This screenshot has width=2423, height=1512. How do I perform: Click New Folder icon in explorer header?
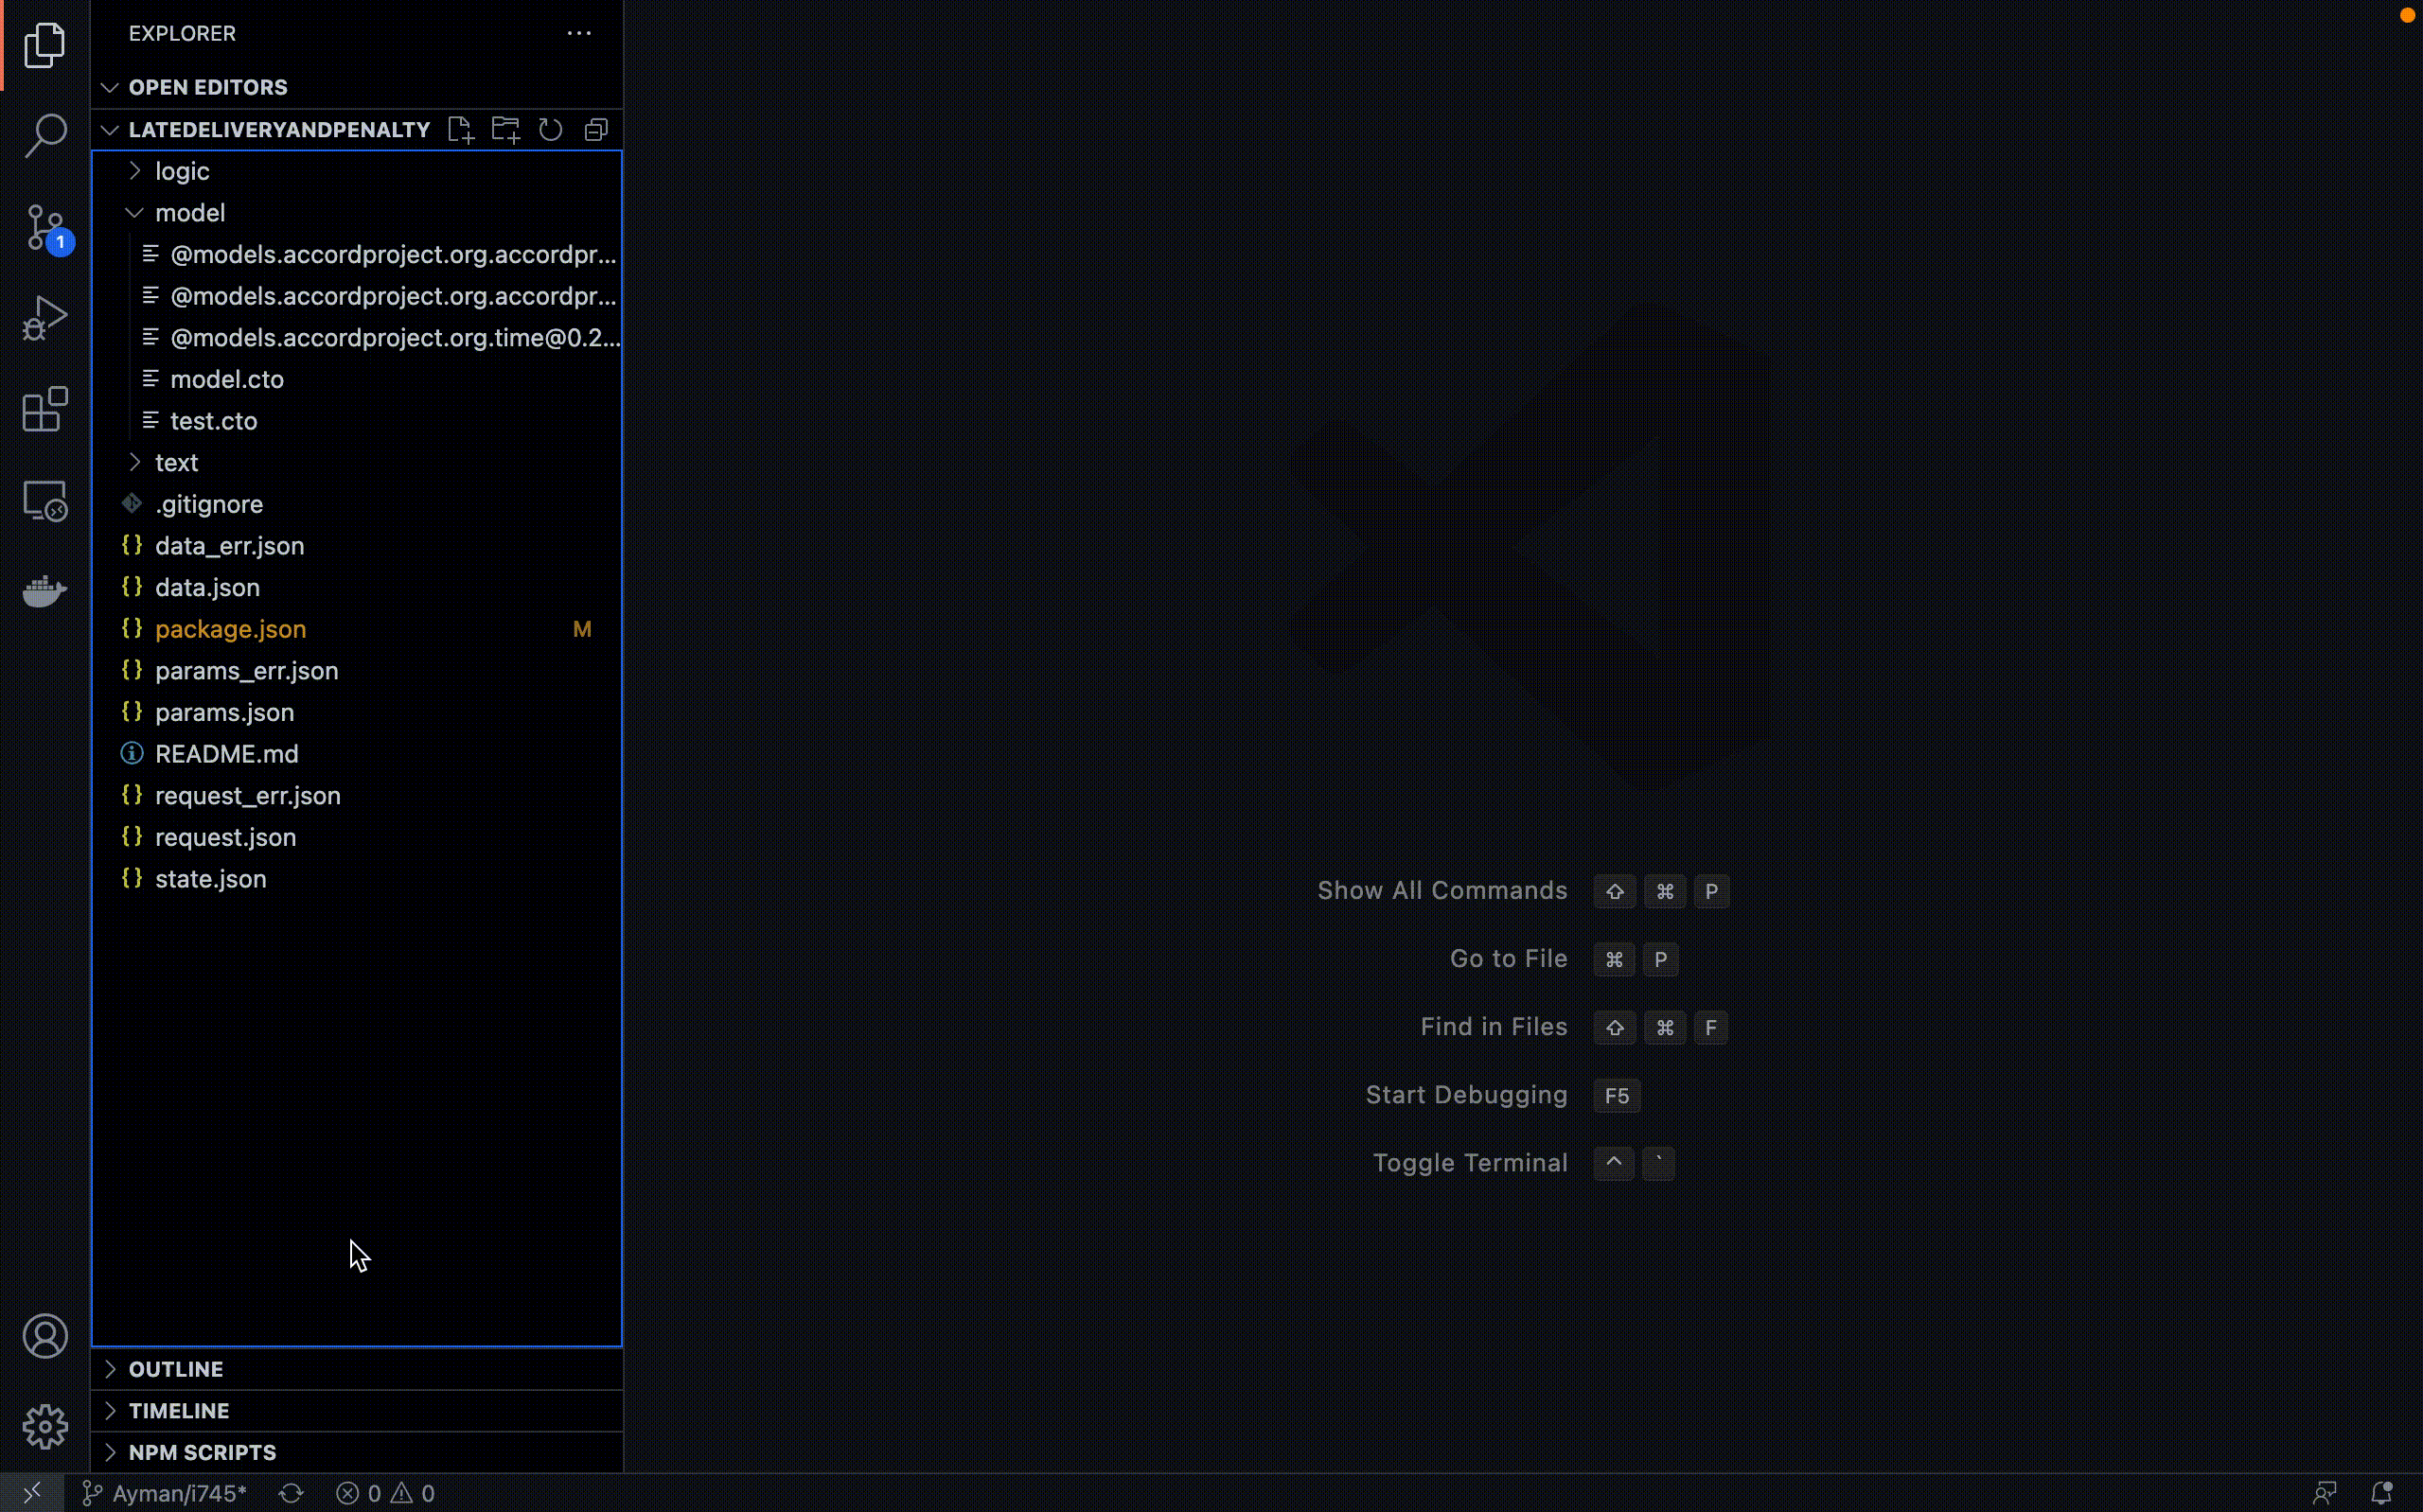(506, 130)
